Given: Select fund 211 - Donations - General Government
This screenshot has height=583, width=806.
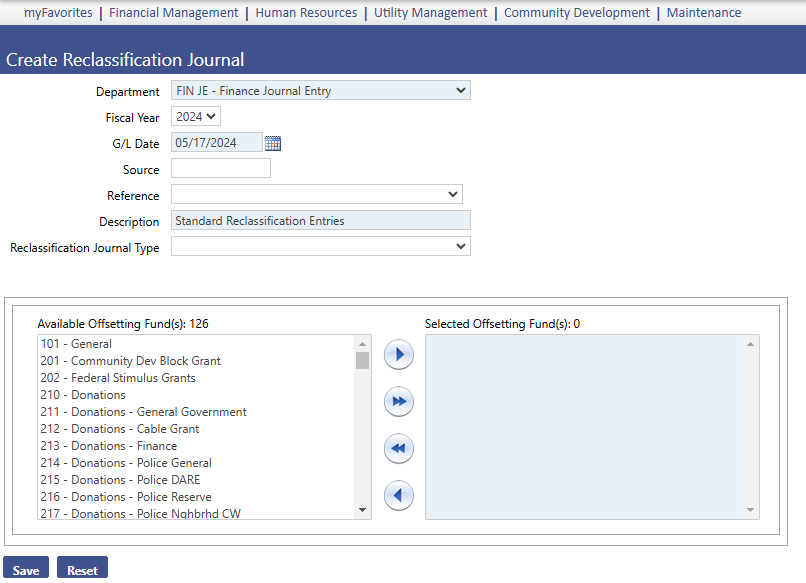Looking at the screenshot, I should tap(196, 412).
